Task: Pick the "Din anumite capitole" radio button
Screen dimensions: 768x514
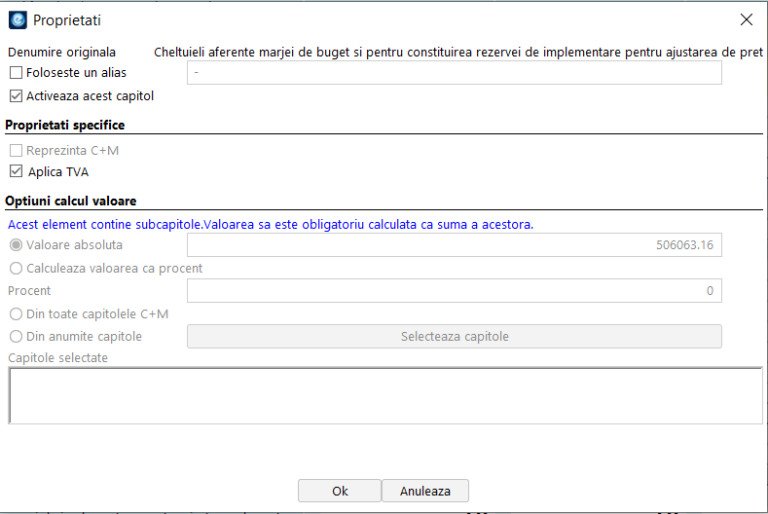Action: 16,337
